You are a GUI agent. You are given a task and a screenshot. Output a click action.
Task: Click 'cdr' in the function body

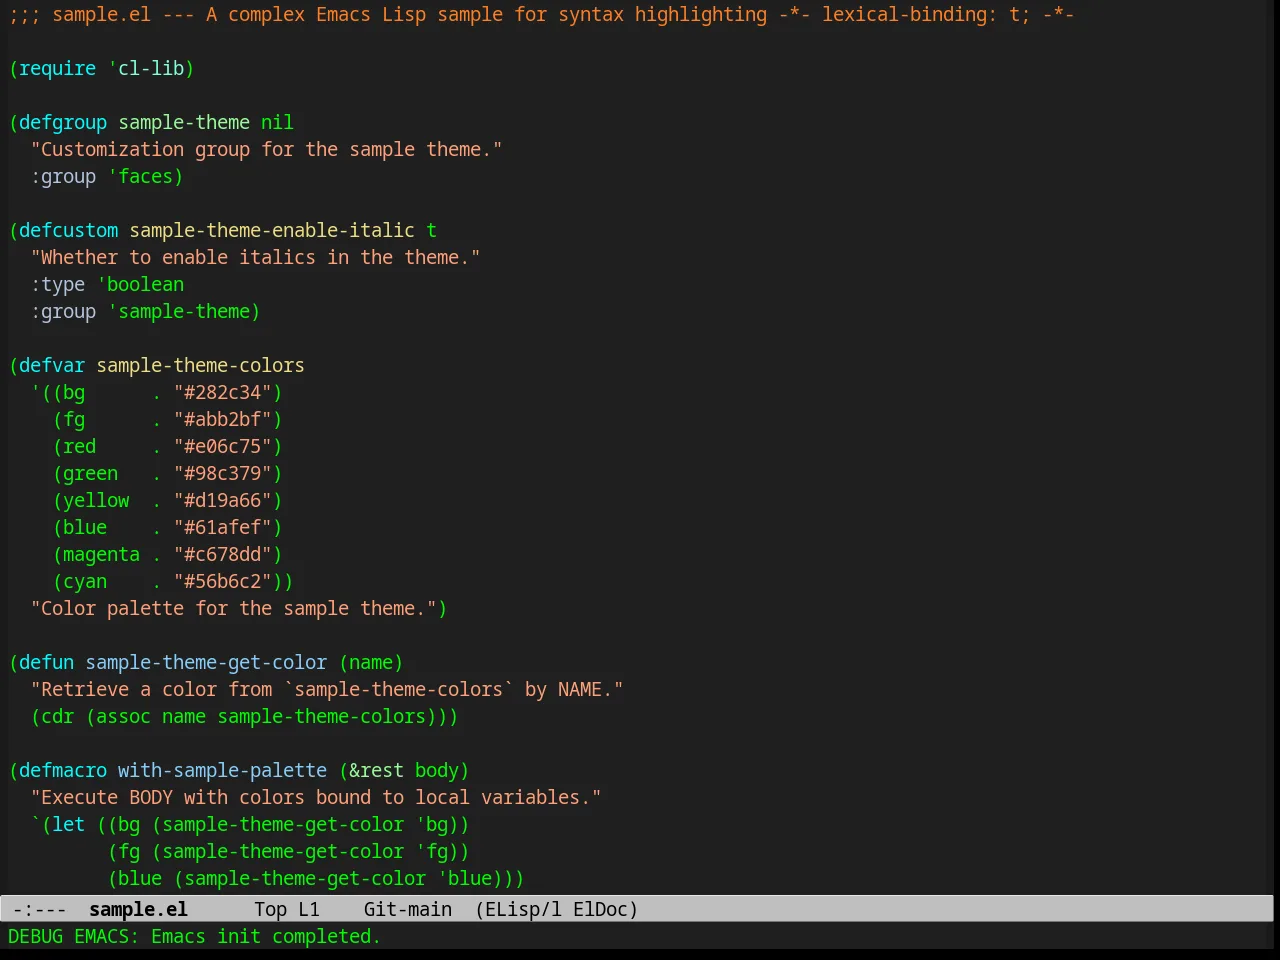(x=58, y=716)
